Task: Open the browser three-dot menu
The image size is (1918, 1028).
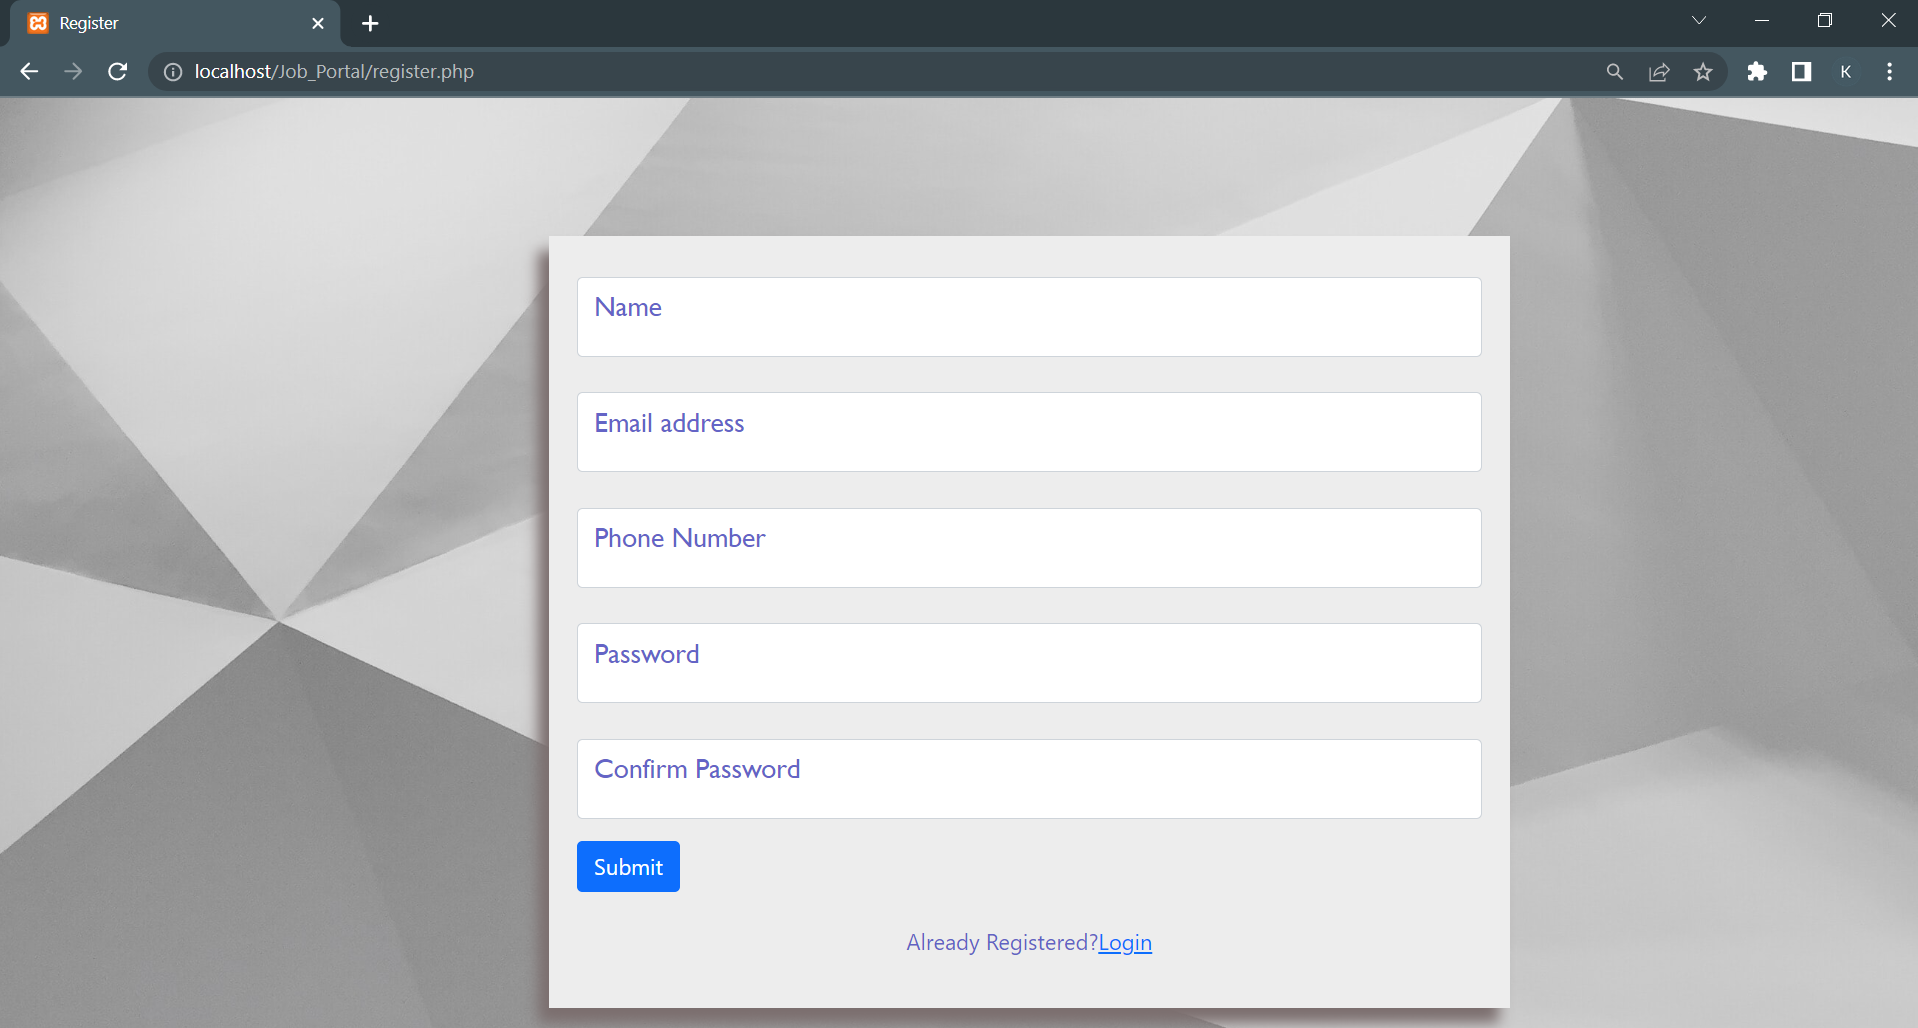Action: [x=1889, y=71]
